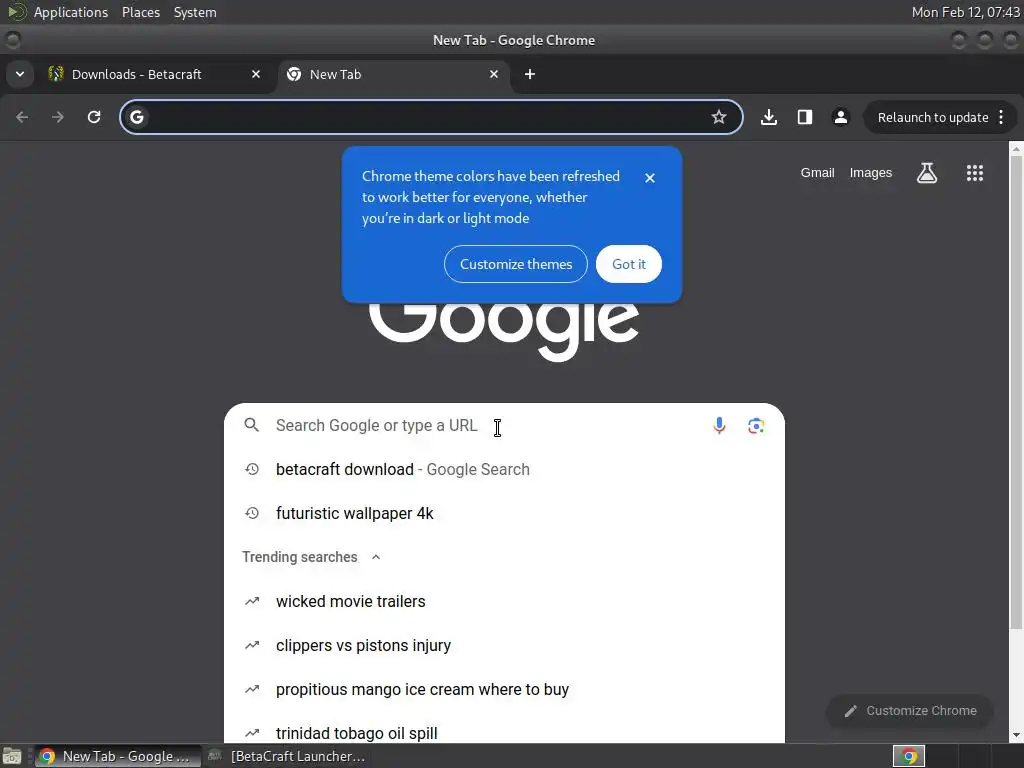The width and height of the screenshot is (1024, 768).
Task: Click the pencil icon in Customize Chrome
Action: pos(850,711)
